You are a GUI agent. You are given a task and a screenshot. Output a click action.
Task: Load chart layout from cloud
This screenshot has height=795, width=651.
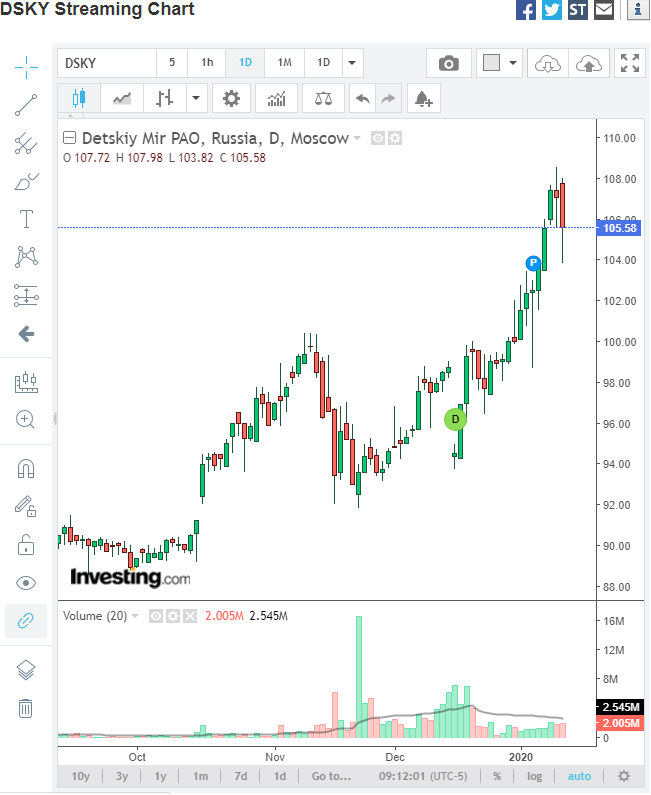[x=548, y=63]
